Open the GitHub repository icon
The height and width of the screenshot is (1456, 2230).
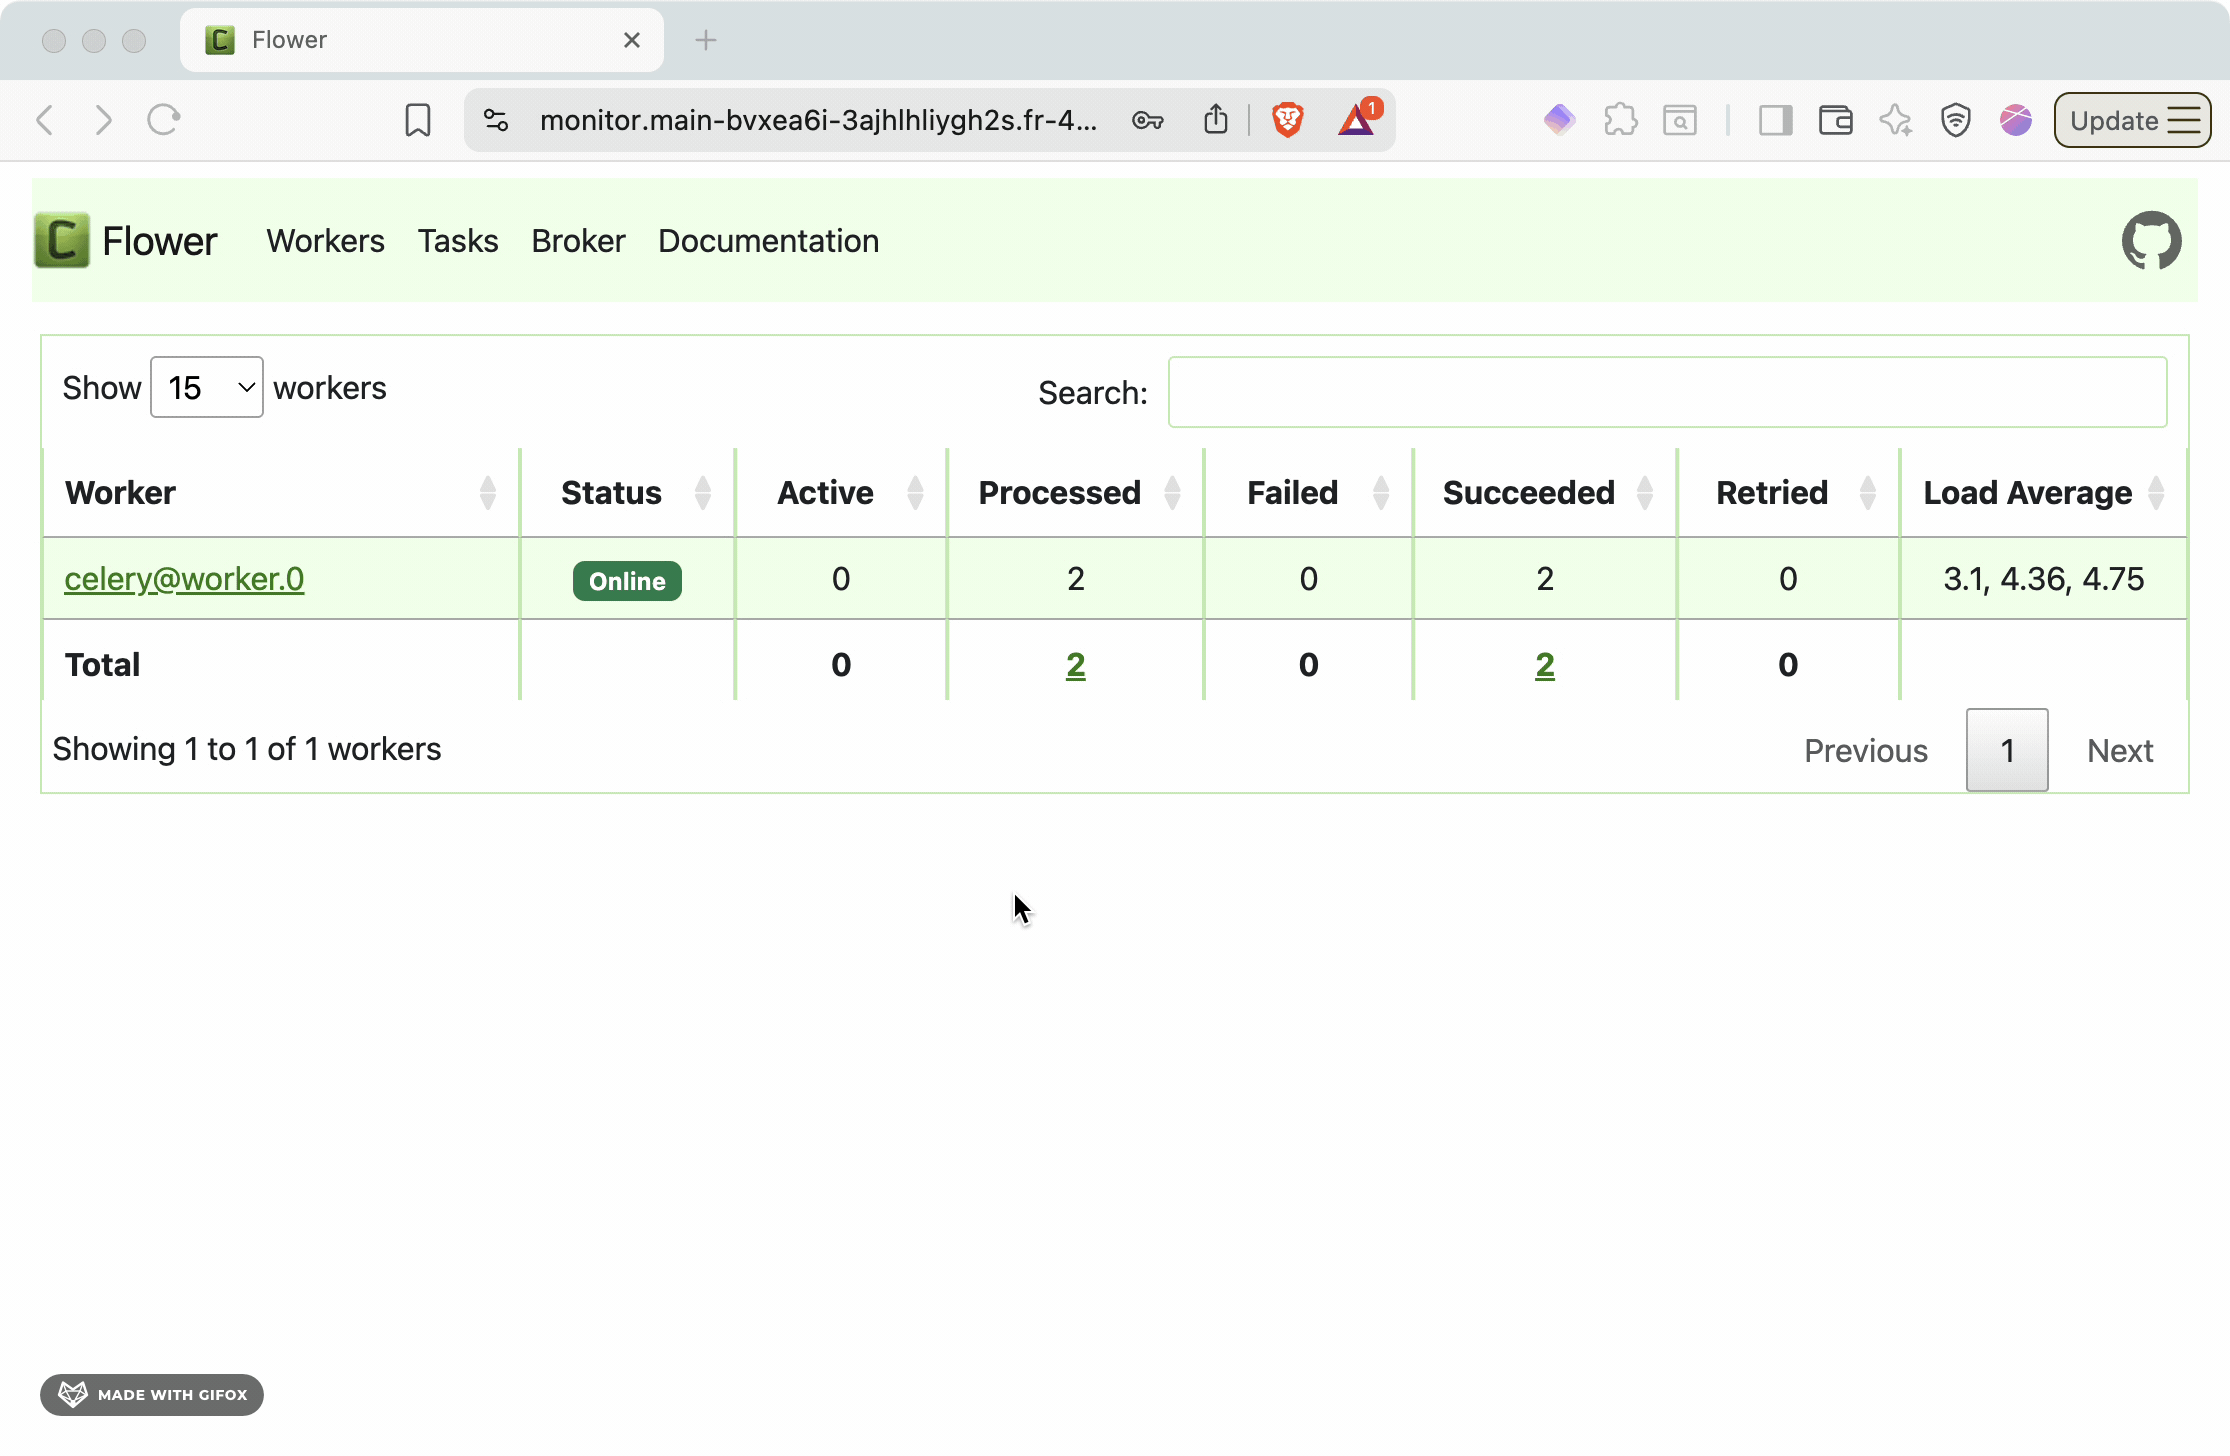[2151, 240]
